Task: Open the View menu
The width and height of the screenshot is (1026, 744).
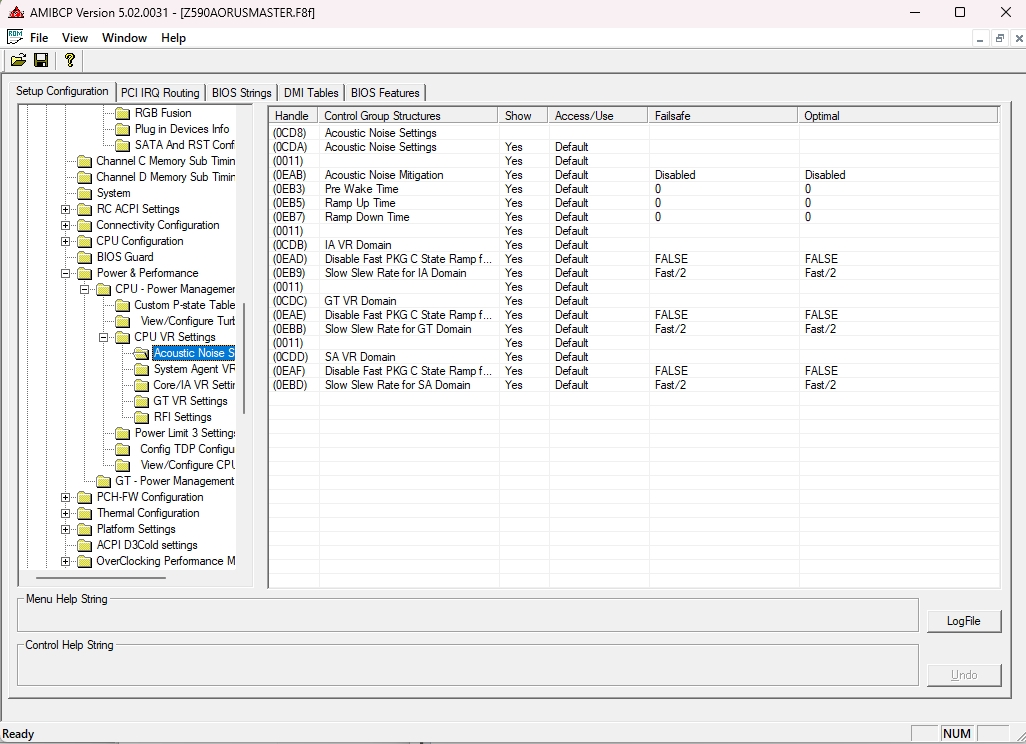Action: point(75,38)
